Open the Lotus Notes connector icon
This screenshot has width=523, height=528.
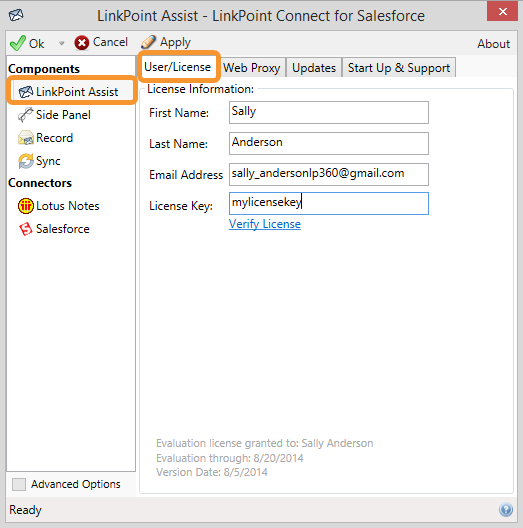(x=26, y=206)
